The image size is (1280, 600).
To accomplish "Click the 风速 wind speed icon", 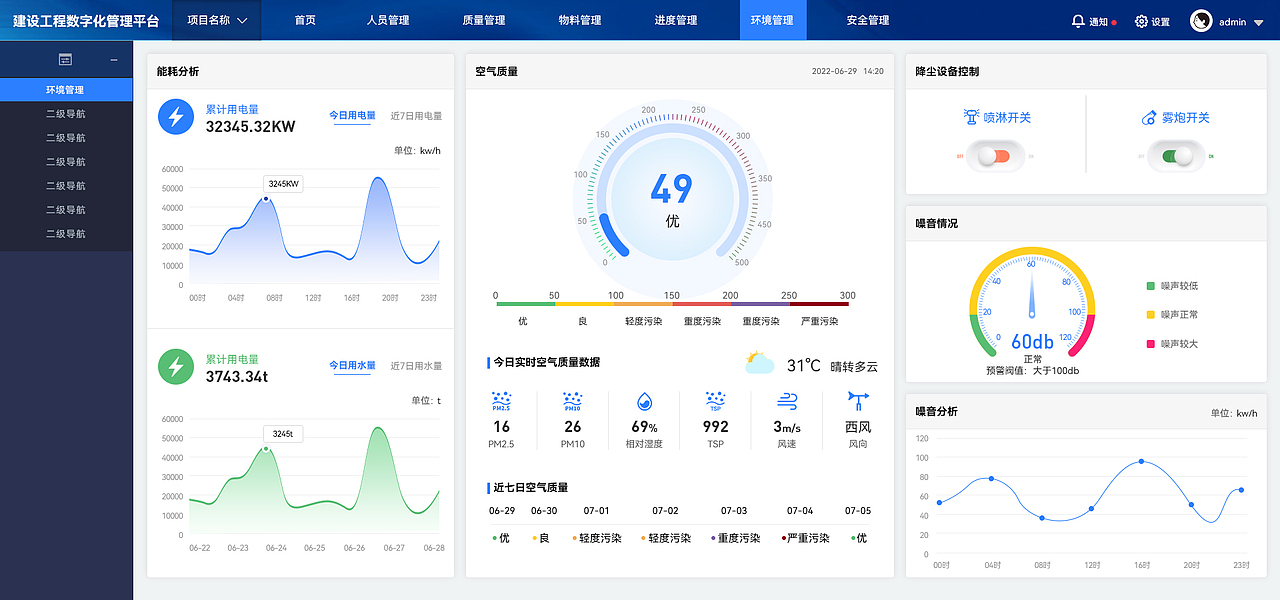I will click(x=787, y=401).
